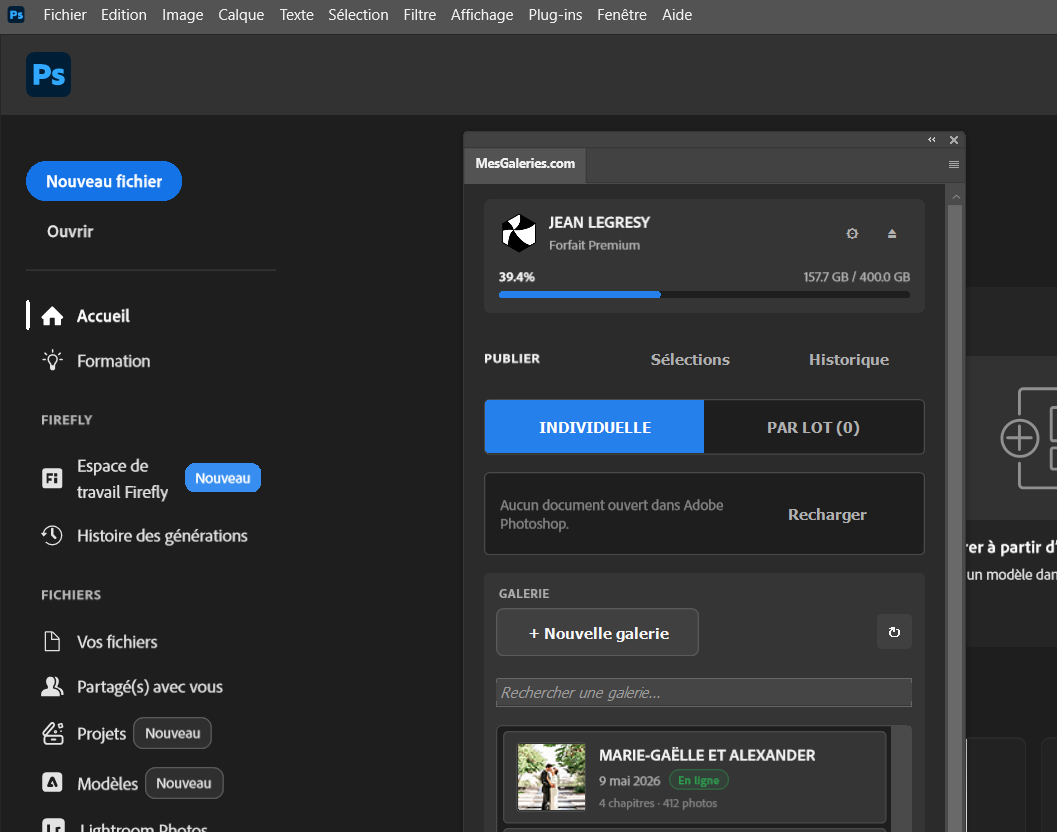1057x832 pixels.
Task: Open the MesGaleries panel flyout menu
Action: pos(953,165)
